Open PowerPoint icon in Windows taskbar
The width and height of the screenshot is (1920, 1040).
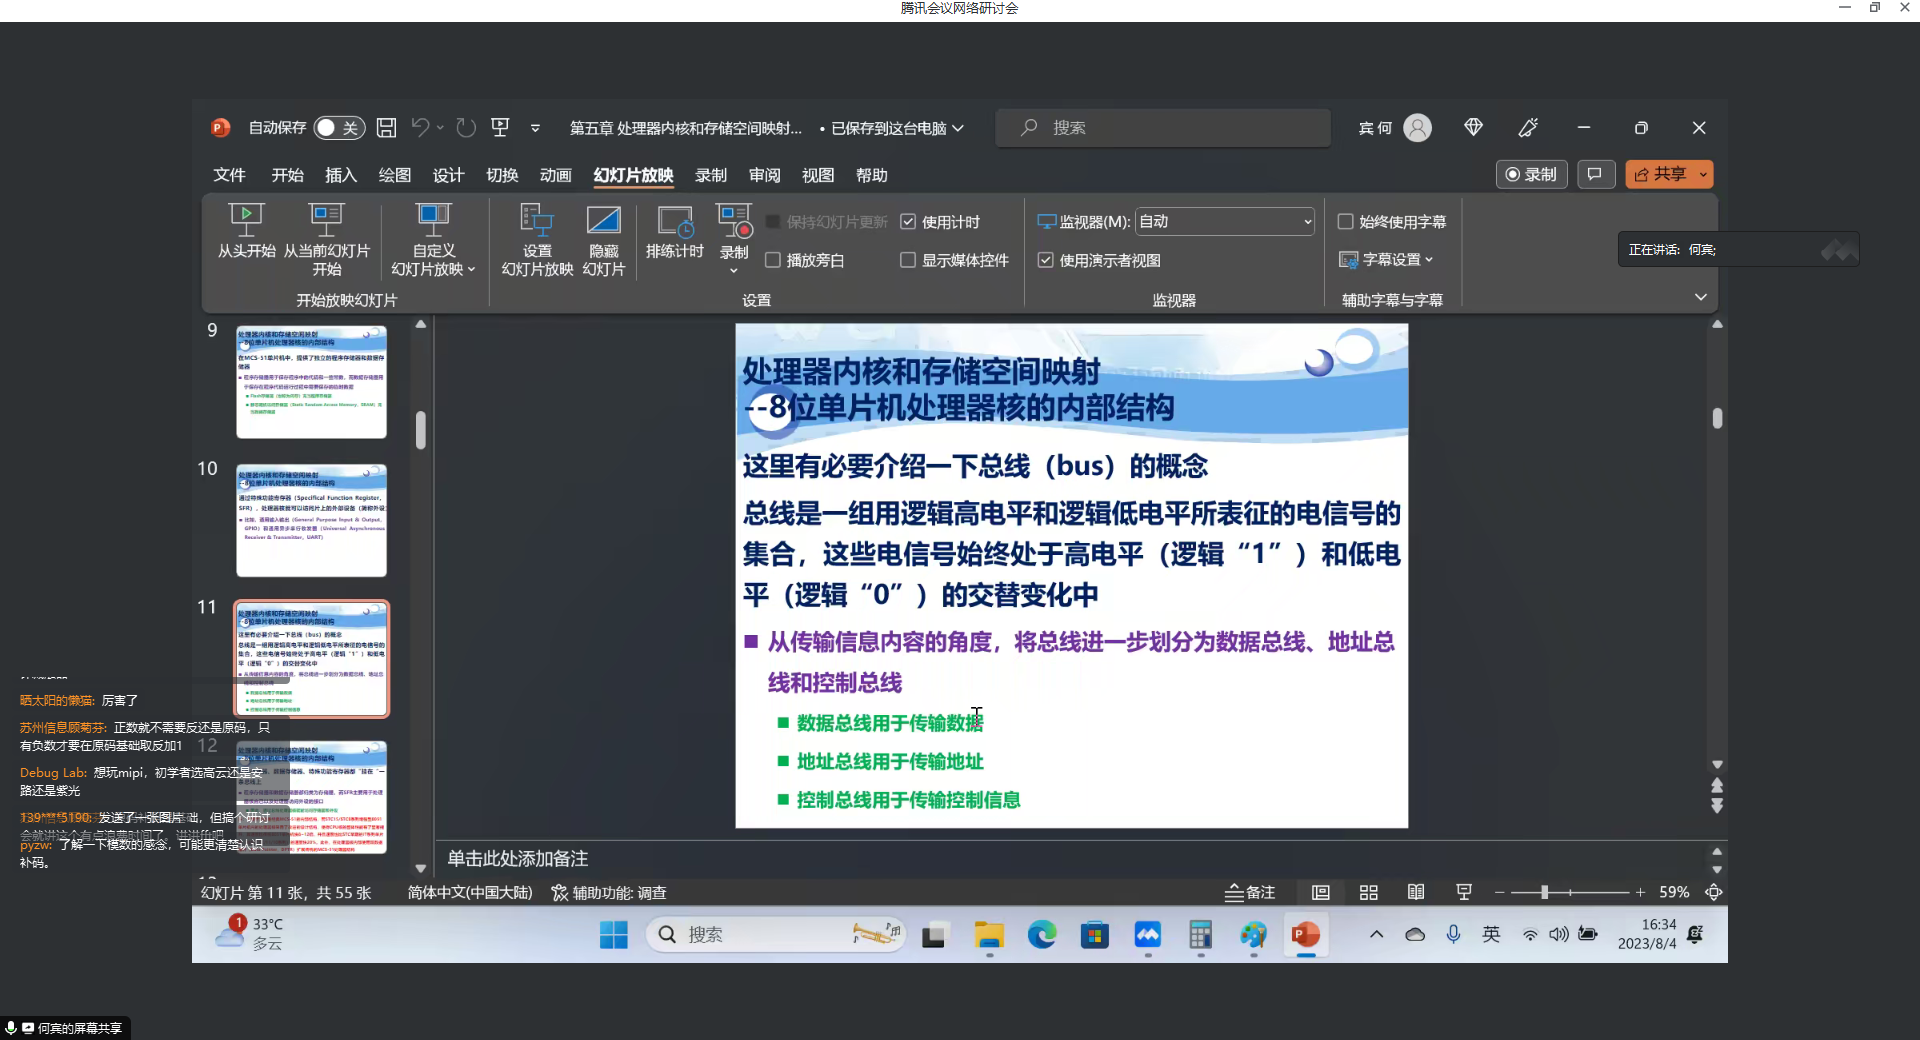tap(1305, 935)
